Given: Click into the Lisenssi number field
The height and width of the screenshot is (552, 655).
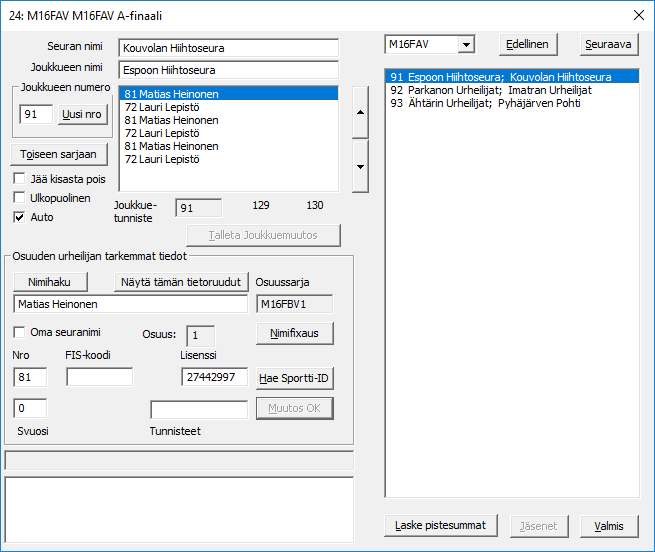Looking at the screenshot, I should click(214, 377).
